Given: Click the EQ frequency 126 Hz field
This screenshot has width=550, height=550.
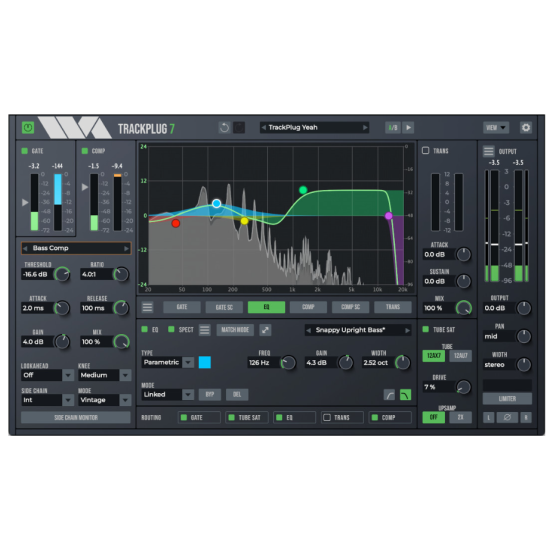Looking at the screenshot, I should pos(264,363).
